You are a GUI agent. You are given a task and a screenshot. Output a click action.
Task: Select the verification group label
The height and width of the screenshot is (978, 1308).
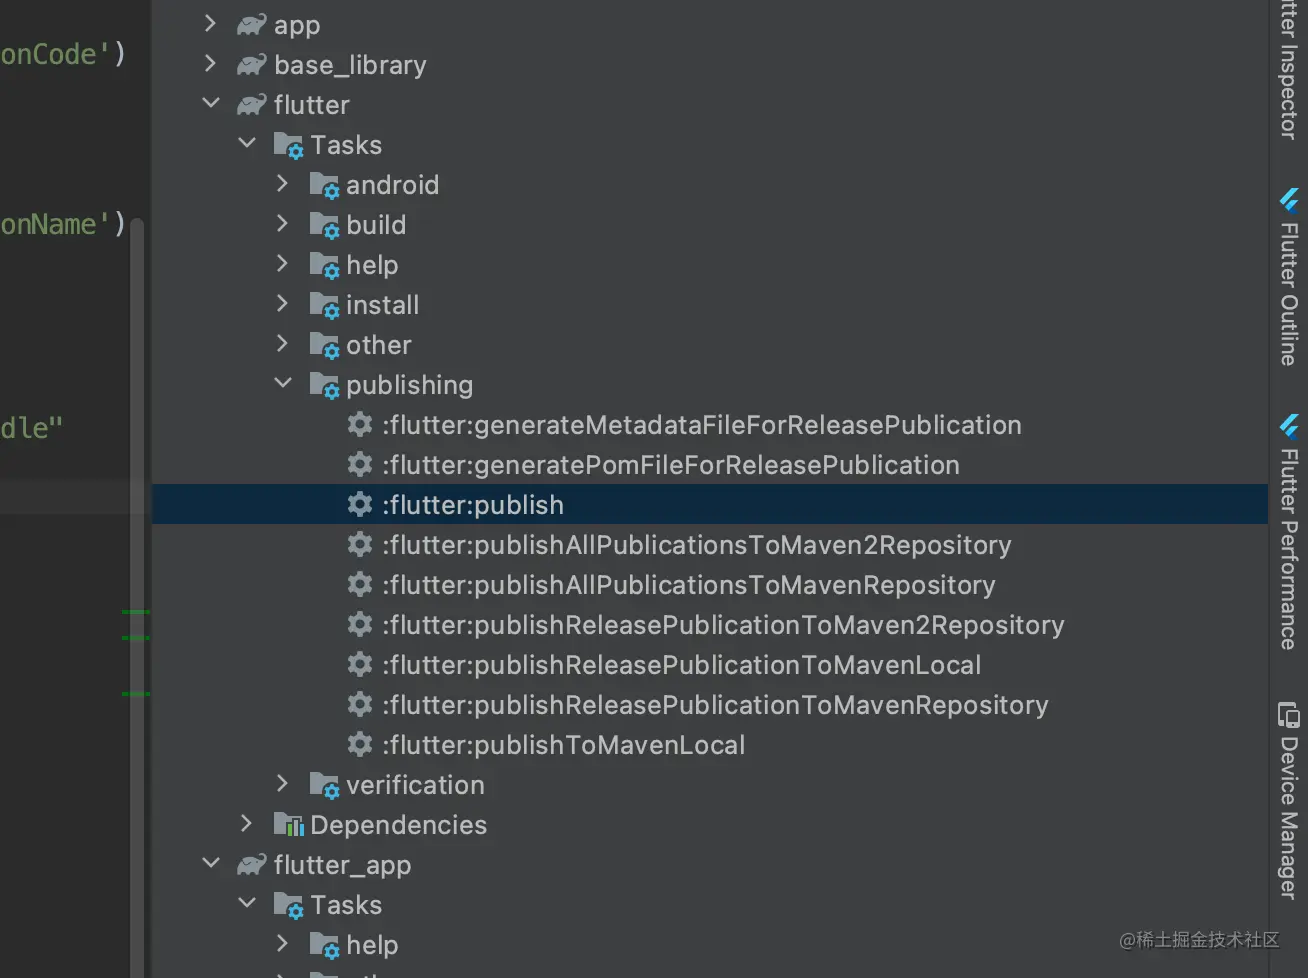click(415, 785)
